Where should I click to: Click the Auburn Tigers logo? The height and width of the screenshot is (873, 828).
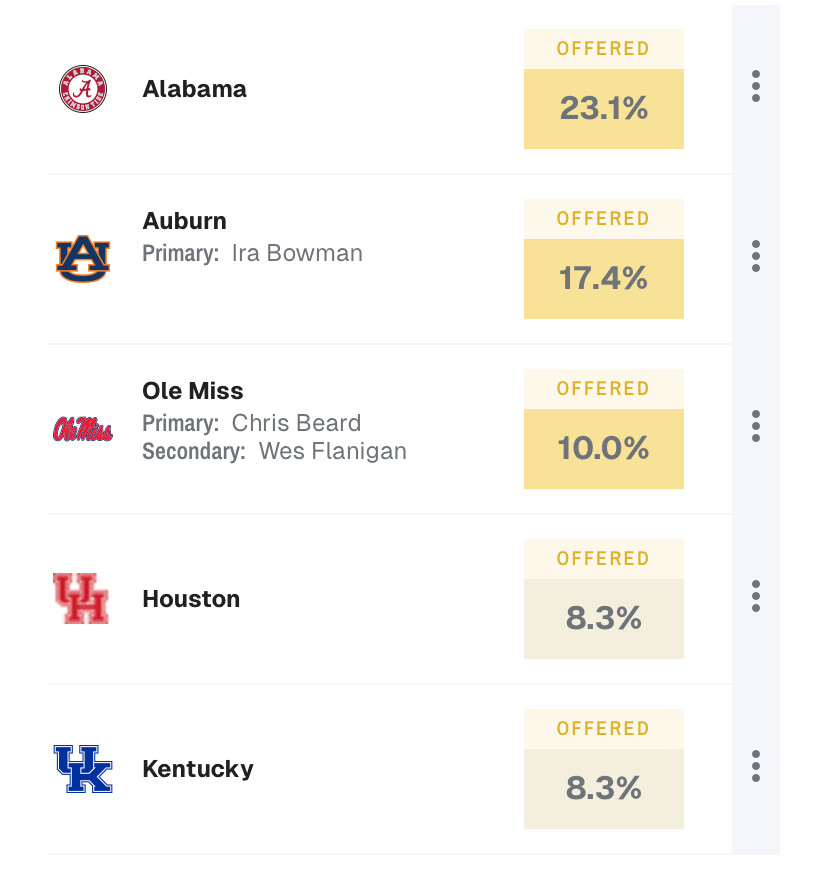(82, 259)
